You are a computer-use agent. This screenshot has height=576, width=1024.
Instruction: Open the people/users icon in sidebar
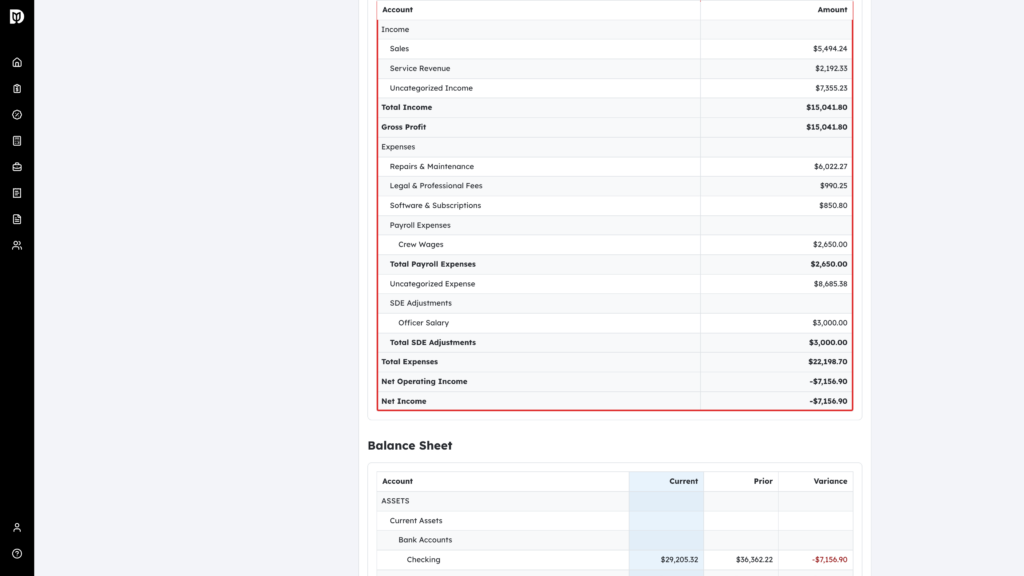tap(17, 246)
